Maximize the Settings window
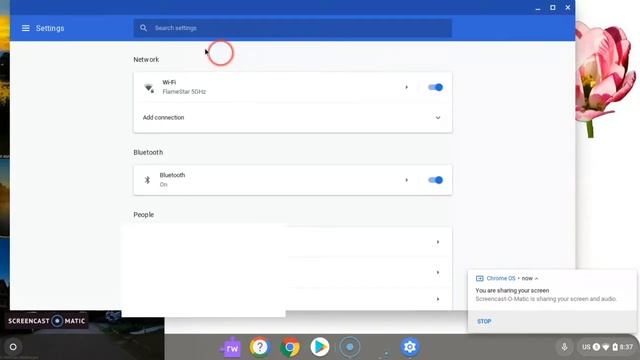The width and height of the screenshot is (640, 360). pos(553,7)
